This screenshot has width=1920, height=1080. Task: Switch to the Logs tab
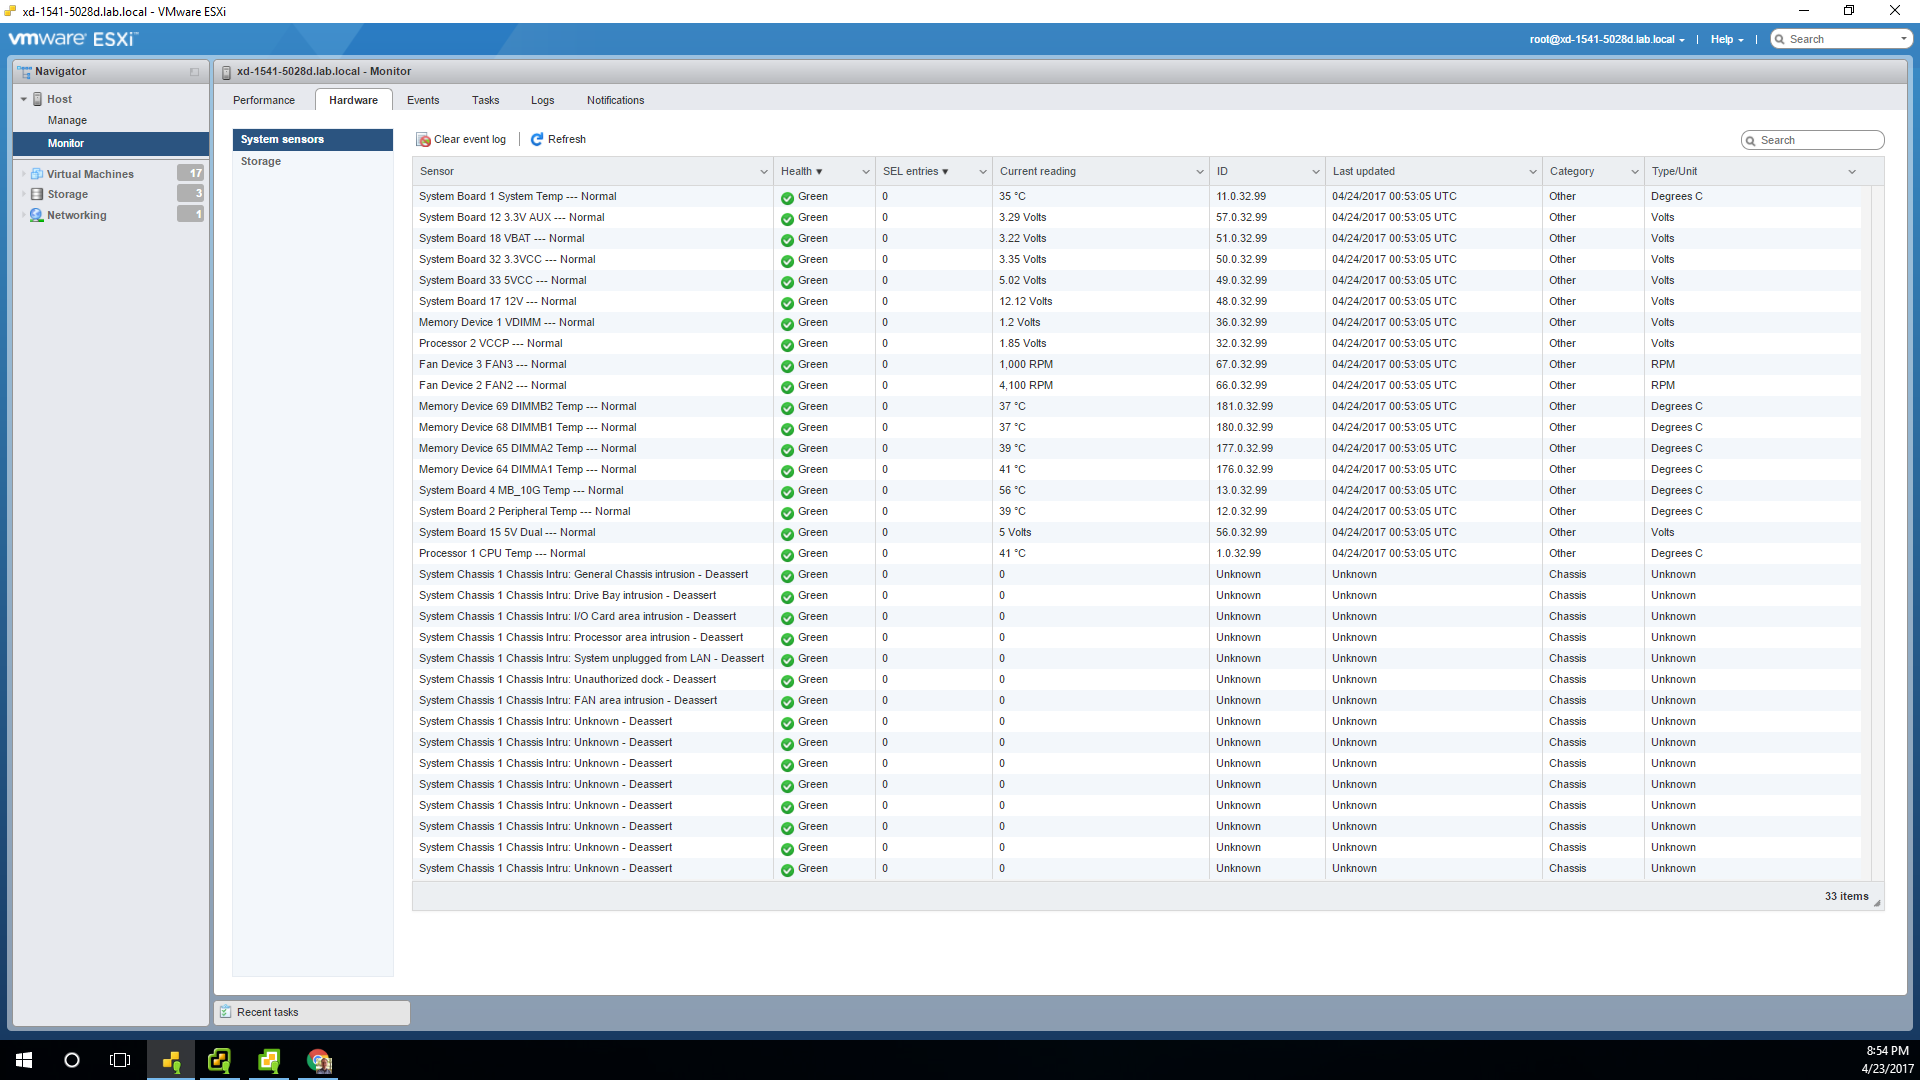(543, 100)
